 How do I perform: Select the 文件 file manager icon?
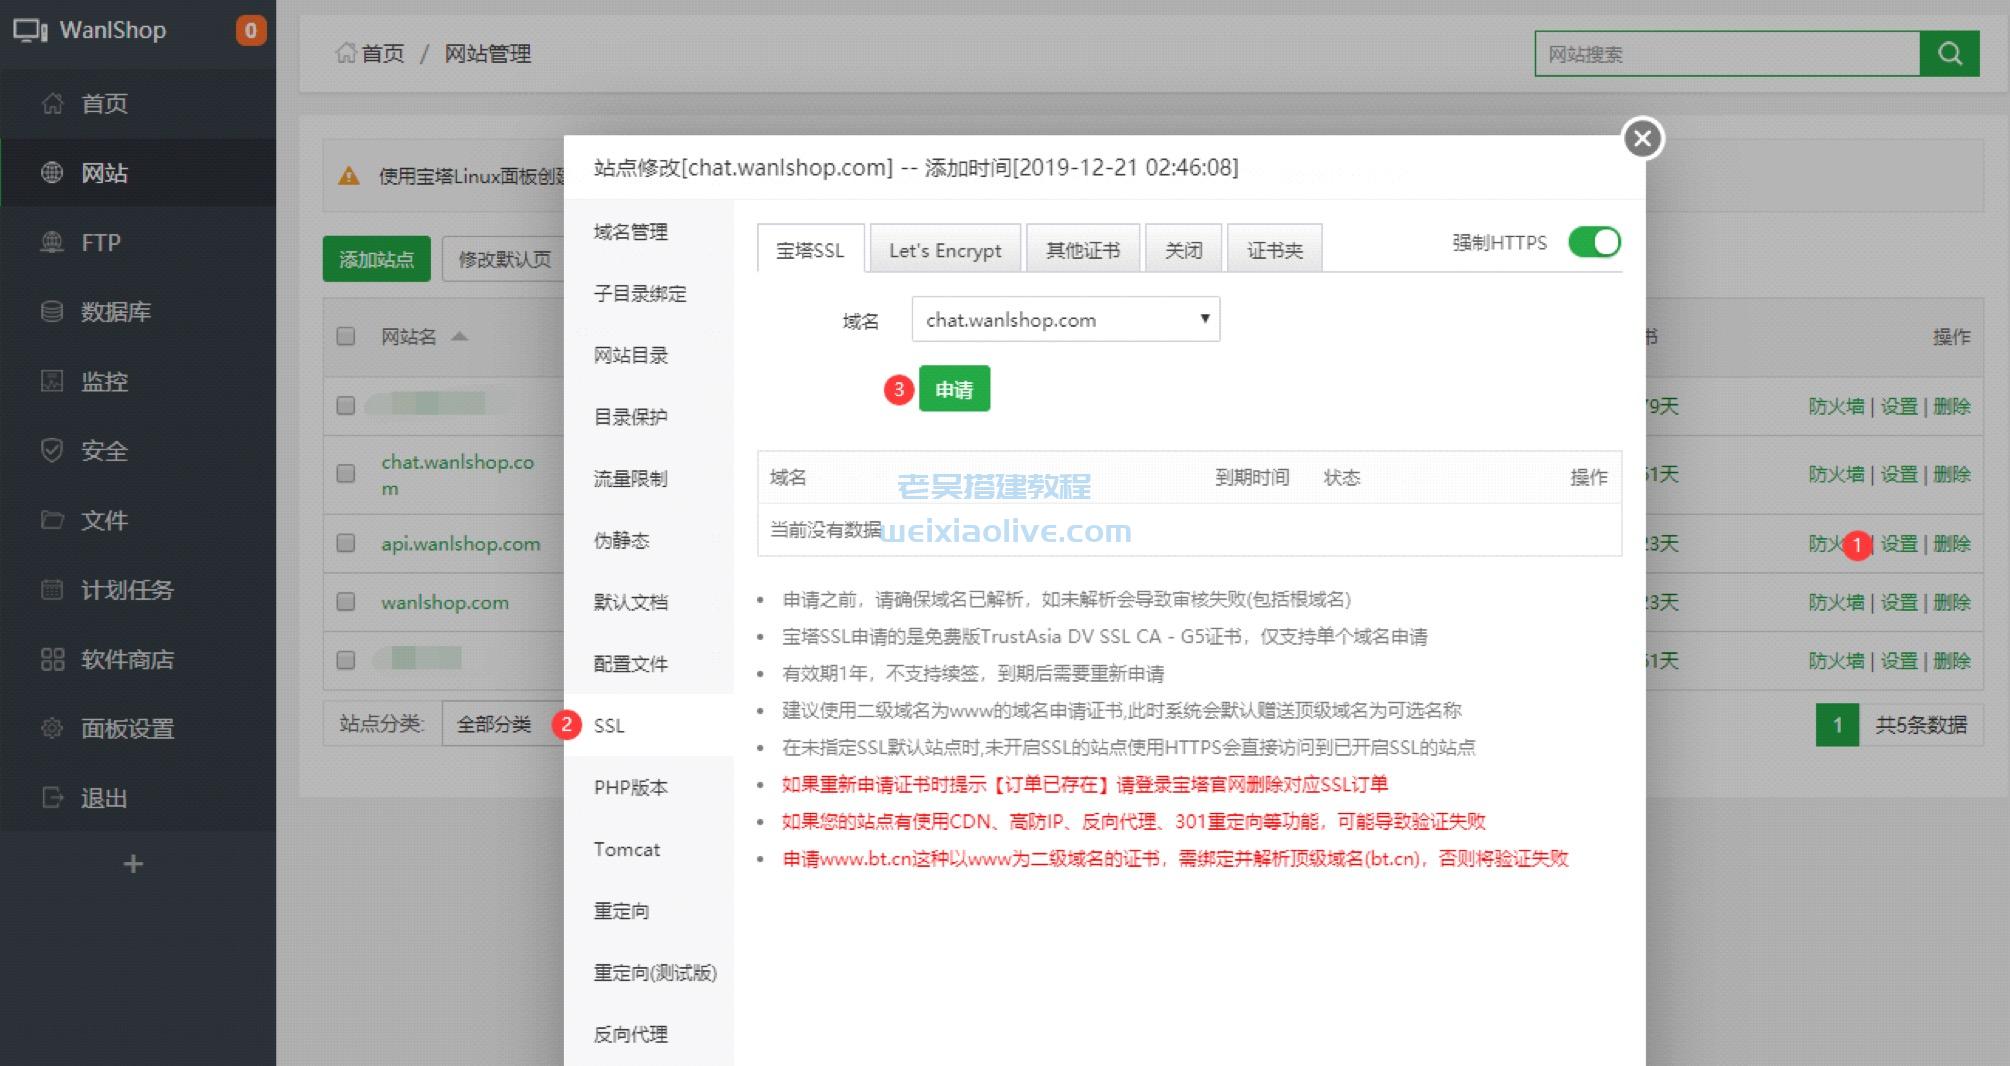pos(52,521)
